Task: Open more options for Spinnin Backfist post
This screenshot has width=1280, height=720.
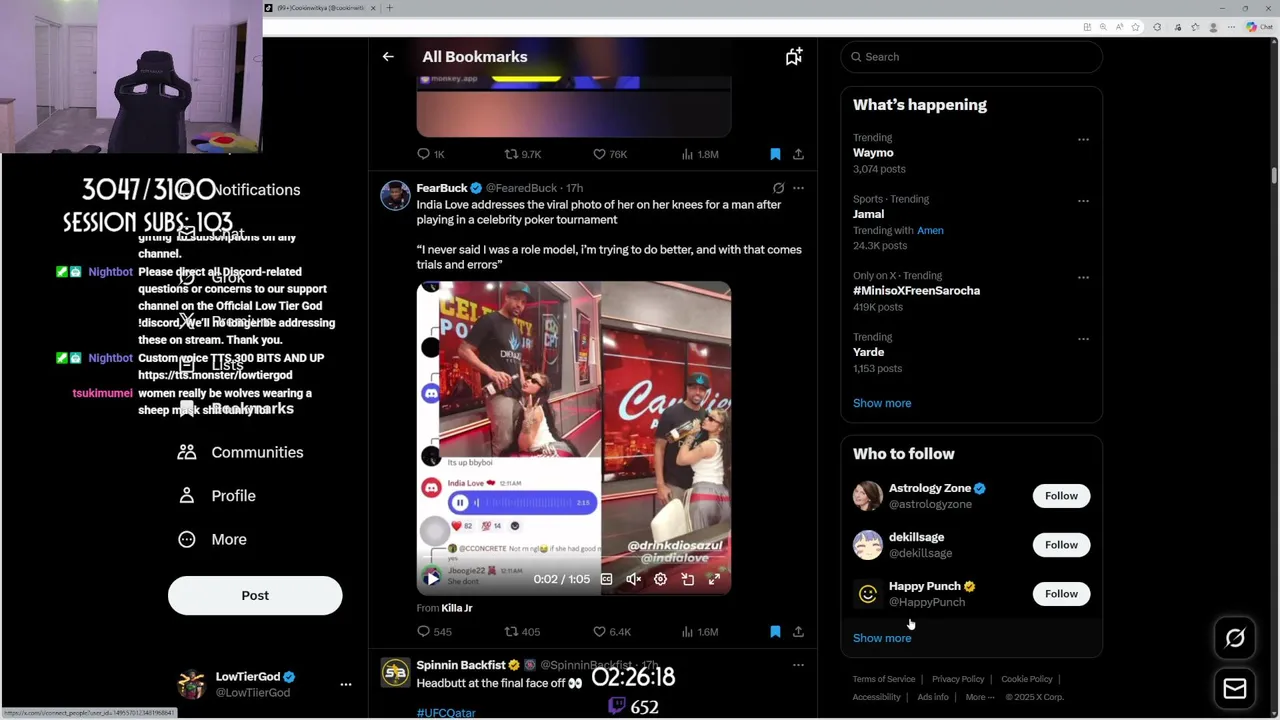Action: (798, 665)
